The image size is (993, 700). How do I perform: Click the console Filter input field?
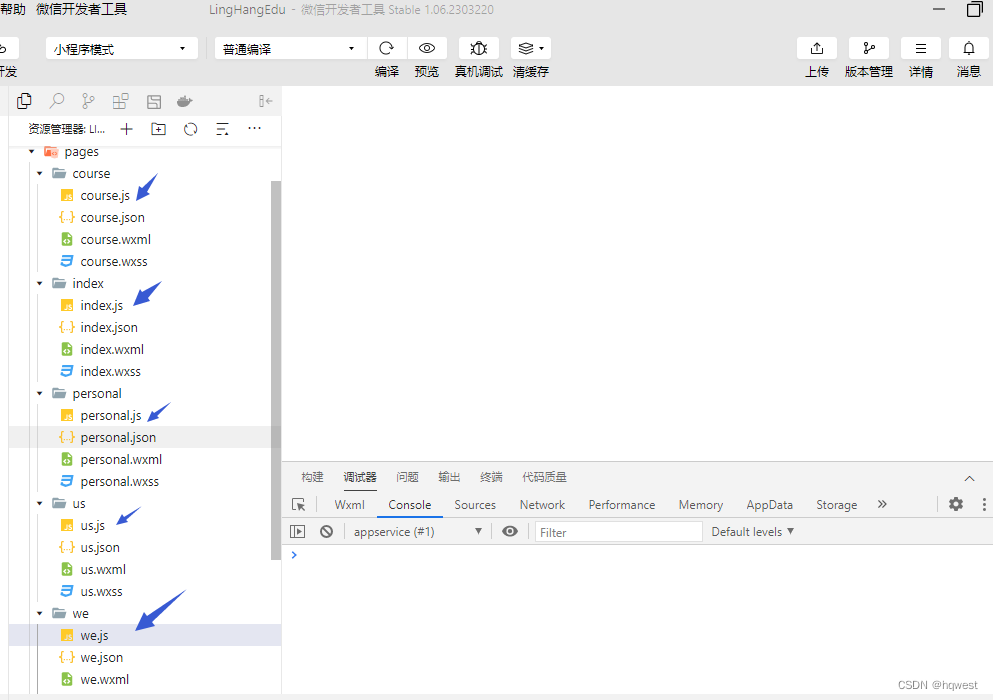[x=619, y=532]
